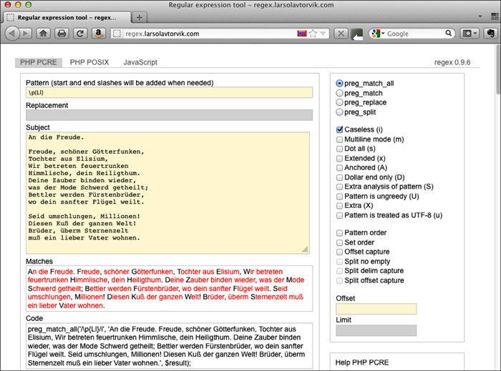Open the search engine selector dropdown
Image resolution: width=501 pixels, height=371 pixels.
pyautogui.click(x=378, y=34)
